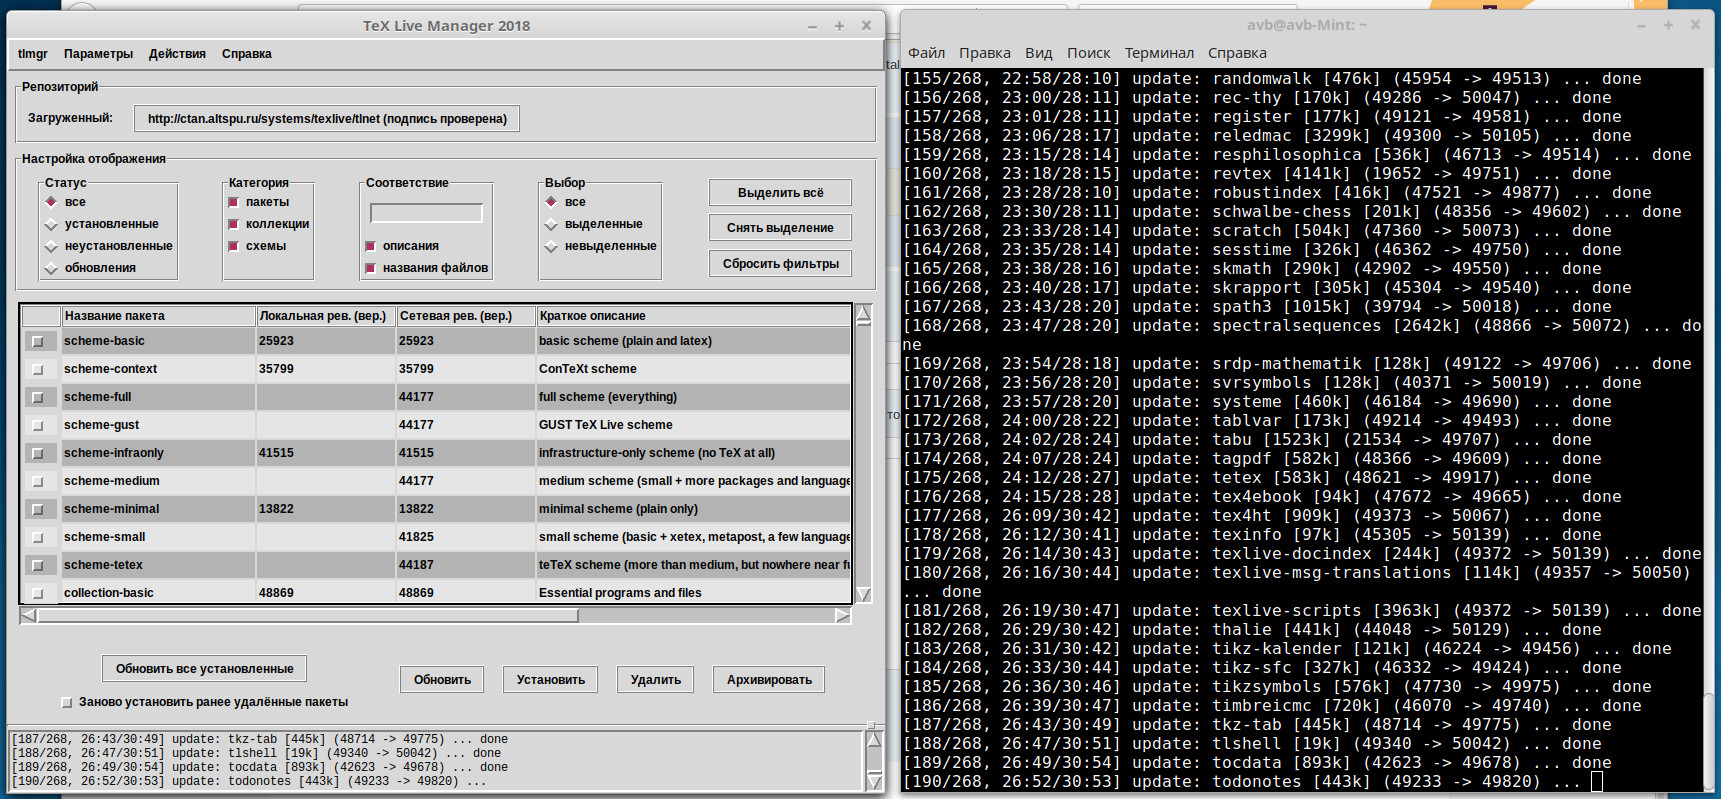Toggle the коллекции category checkbox
The width and height of the screenshot is (1721, 799).
tap(234, 224)
